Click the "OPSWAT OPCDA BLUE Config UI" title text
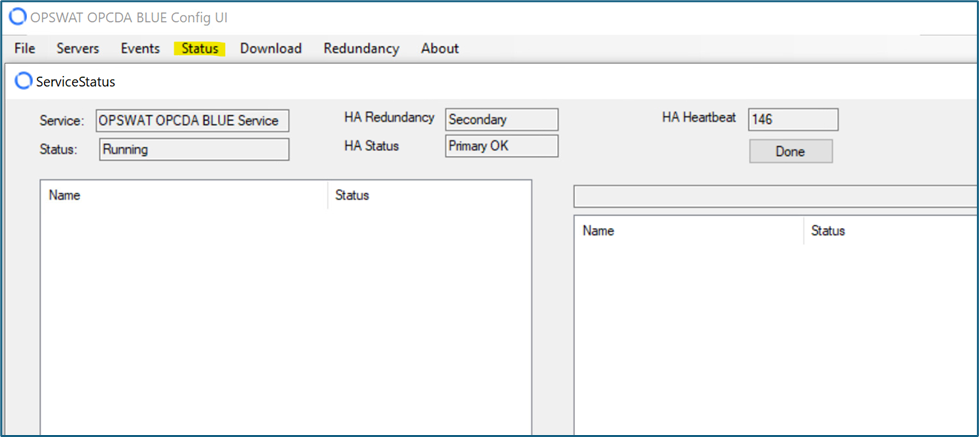 [129, 17]
